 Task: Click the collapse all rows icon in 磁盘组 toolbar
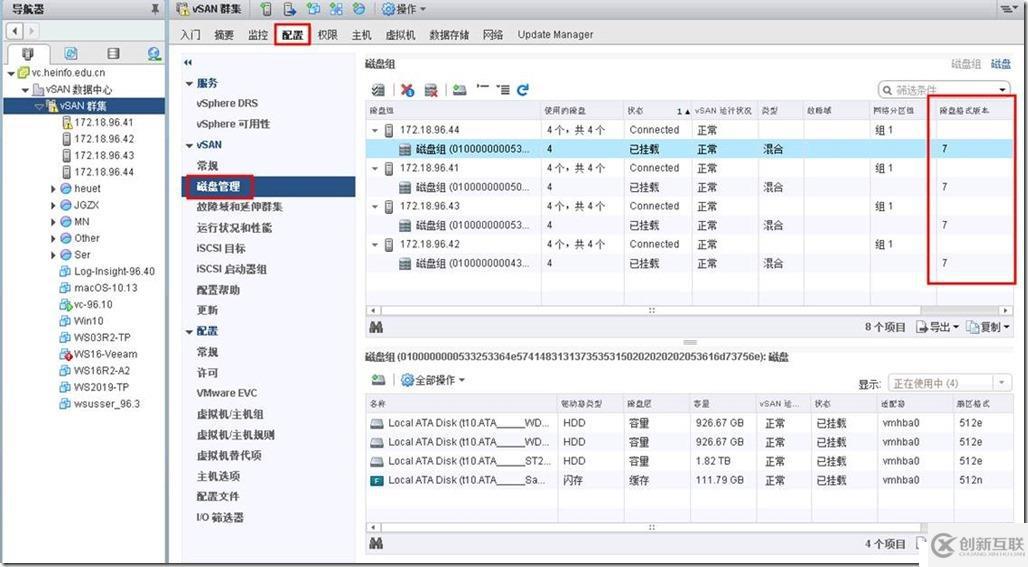(483, 88)
